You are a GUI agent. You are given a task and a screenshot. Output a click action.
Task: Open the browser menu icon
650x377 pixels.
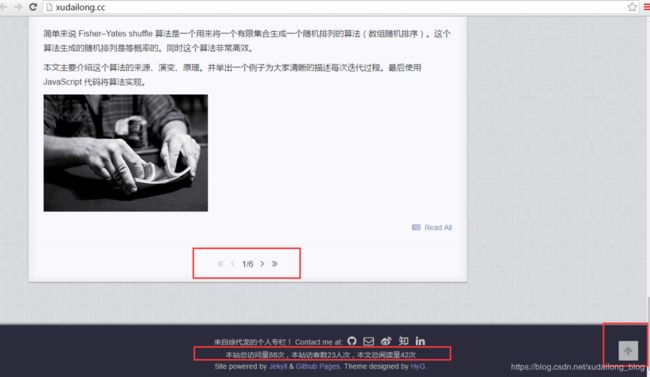pos(647,7)
